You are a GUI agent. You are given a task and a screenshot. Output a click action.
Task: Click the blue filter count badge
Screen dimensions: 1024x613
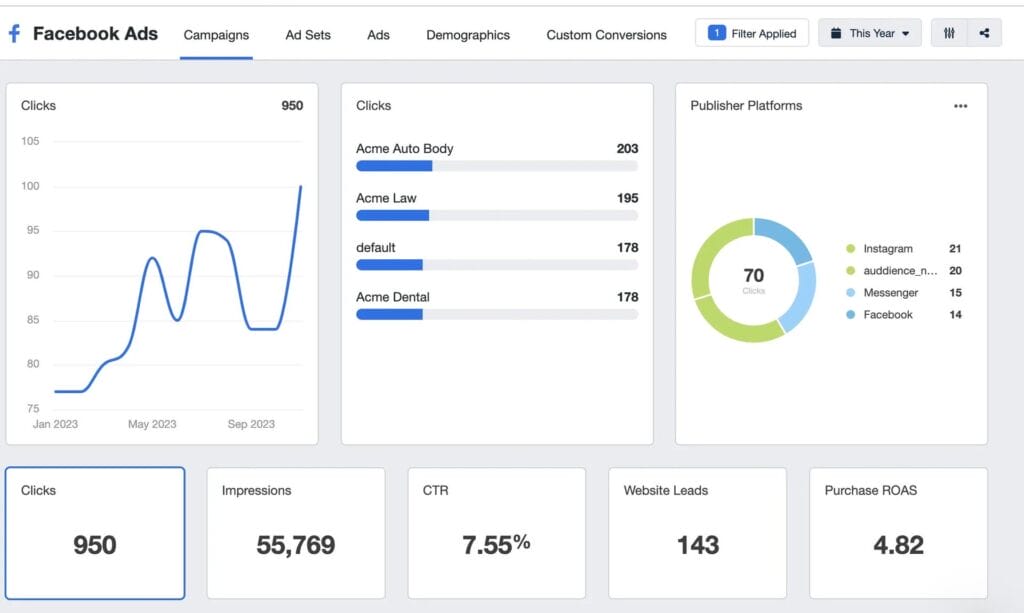(x=716, y=33)
